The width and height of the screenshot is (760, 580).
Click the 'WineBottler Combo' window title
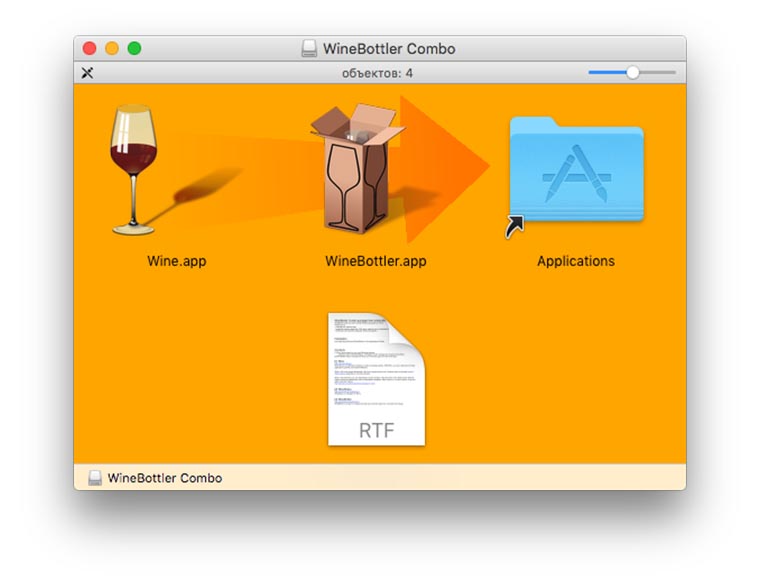[x=389, y=49]
